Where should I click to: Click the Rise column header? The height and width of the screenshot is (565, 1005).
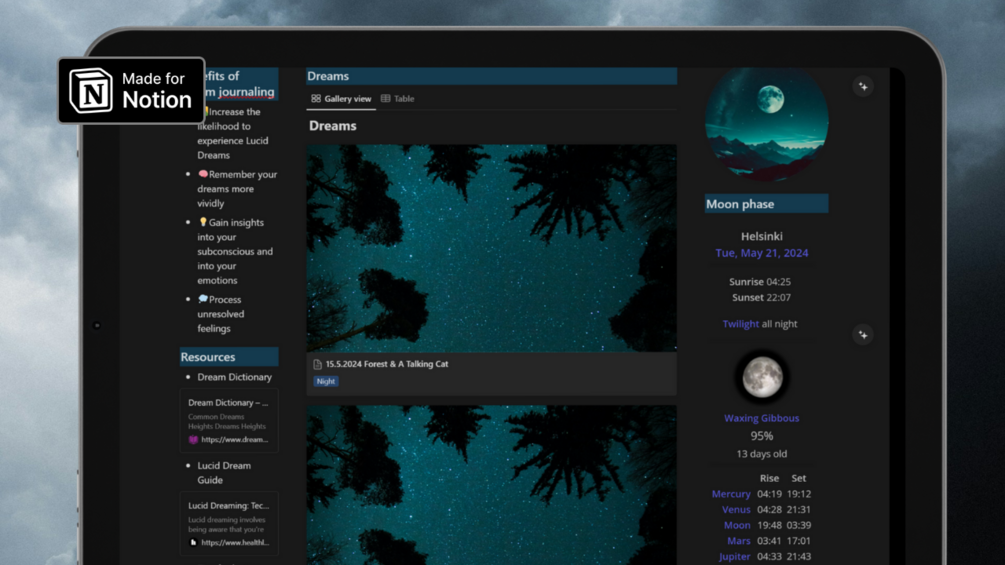[x=769, y=479]
